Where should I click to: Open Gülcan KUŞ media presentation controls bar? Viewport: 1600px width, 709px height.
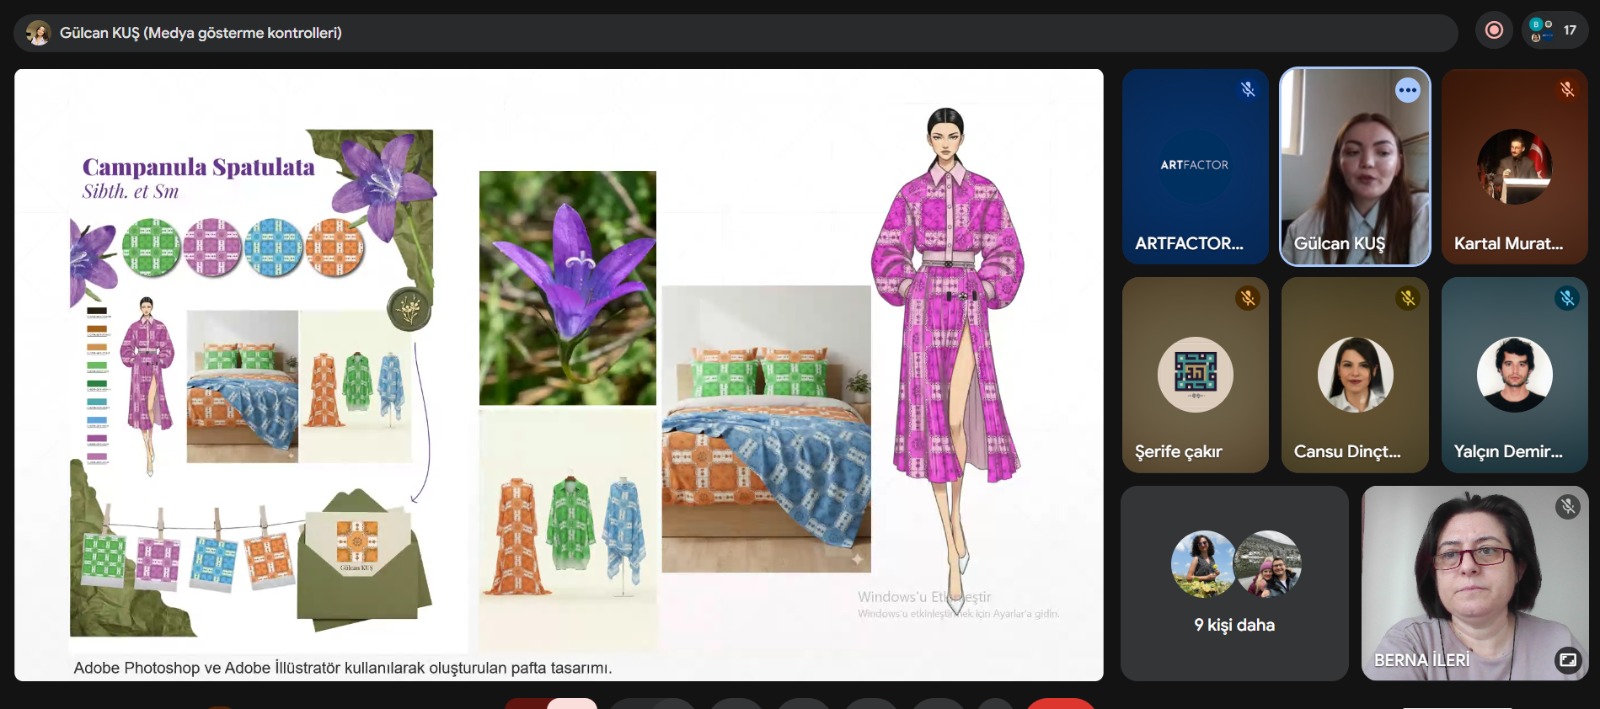tap(200, 33)
